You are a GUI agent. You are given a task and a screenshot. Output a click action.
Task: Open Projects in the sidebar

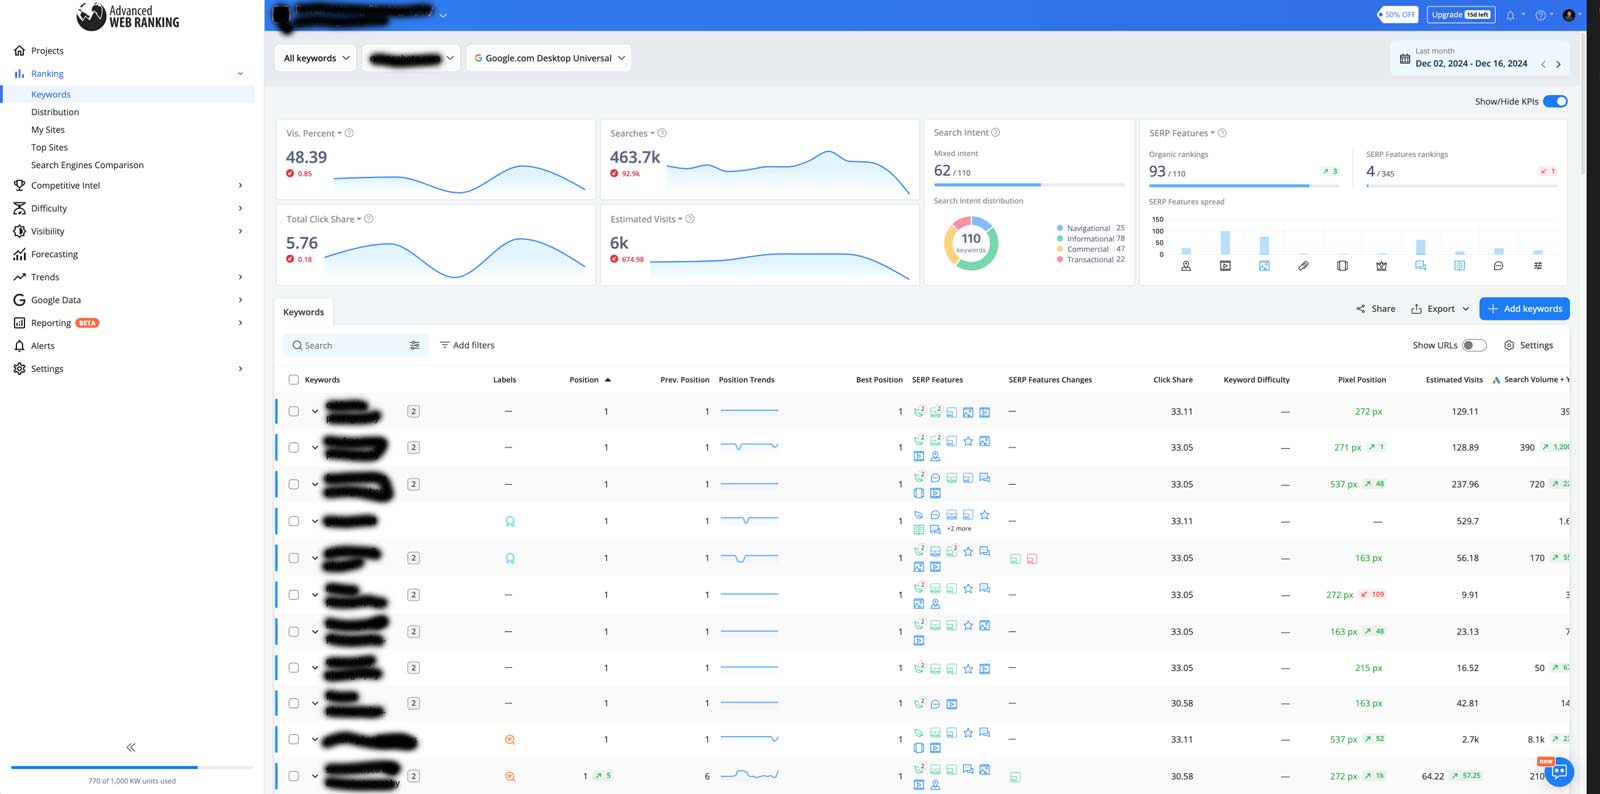coord(47,51)
